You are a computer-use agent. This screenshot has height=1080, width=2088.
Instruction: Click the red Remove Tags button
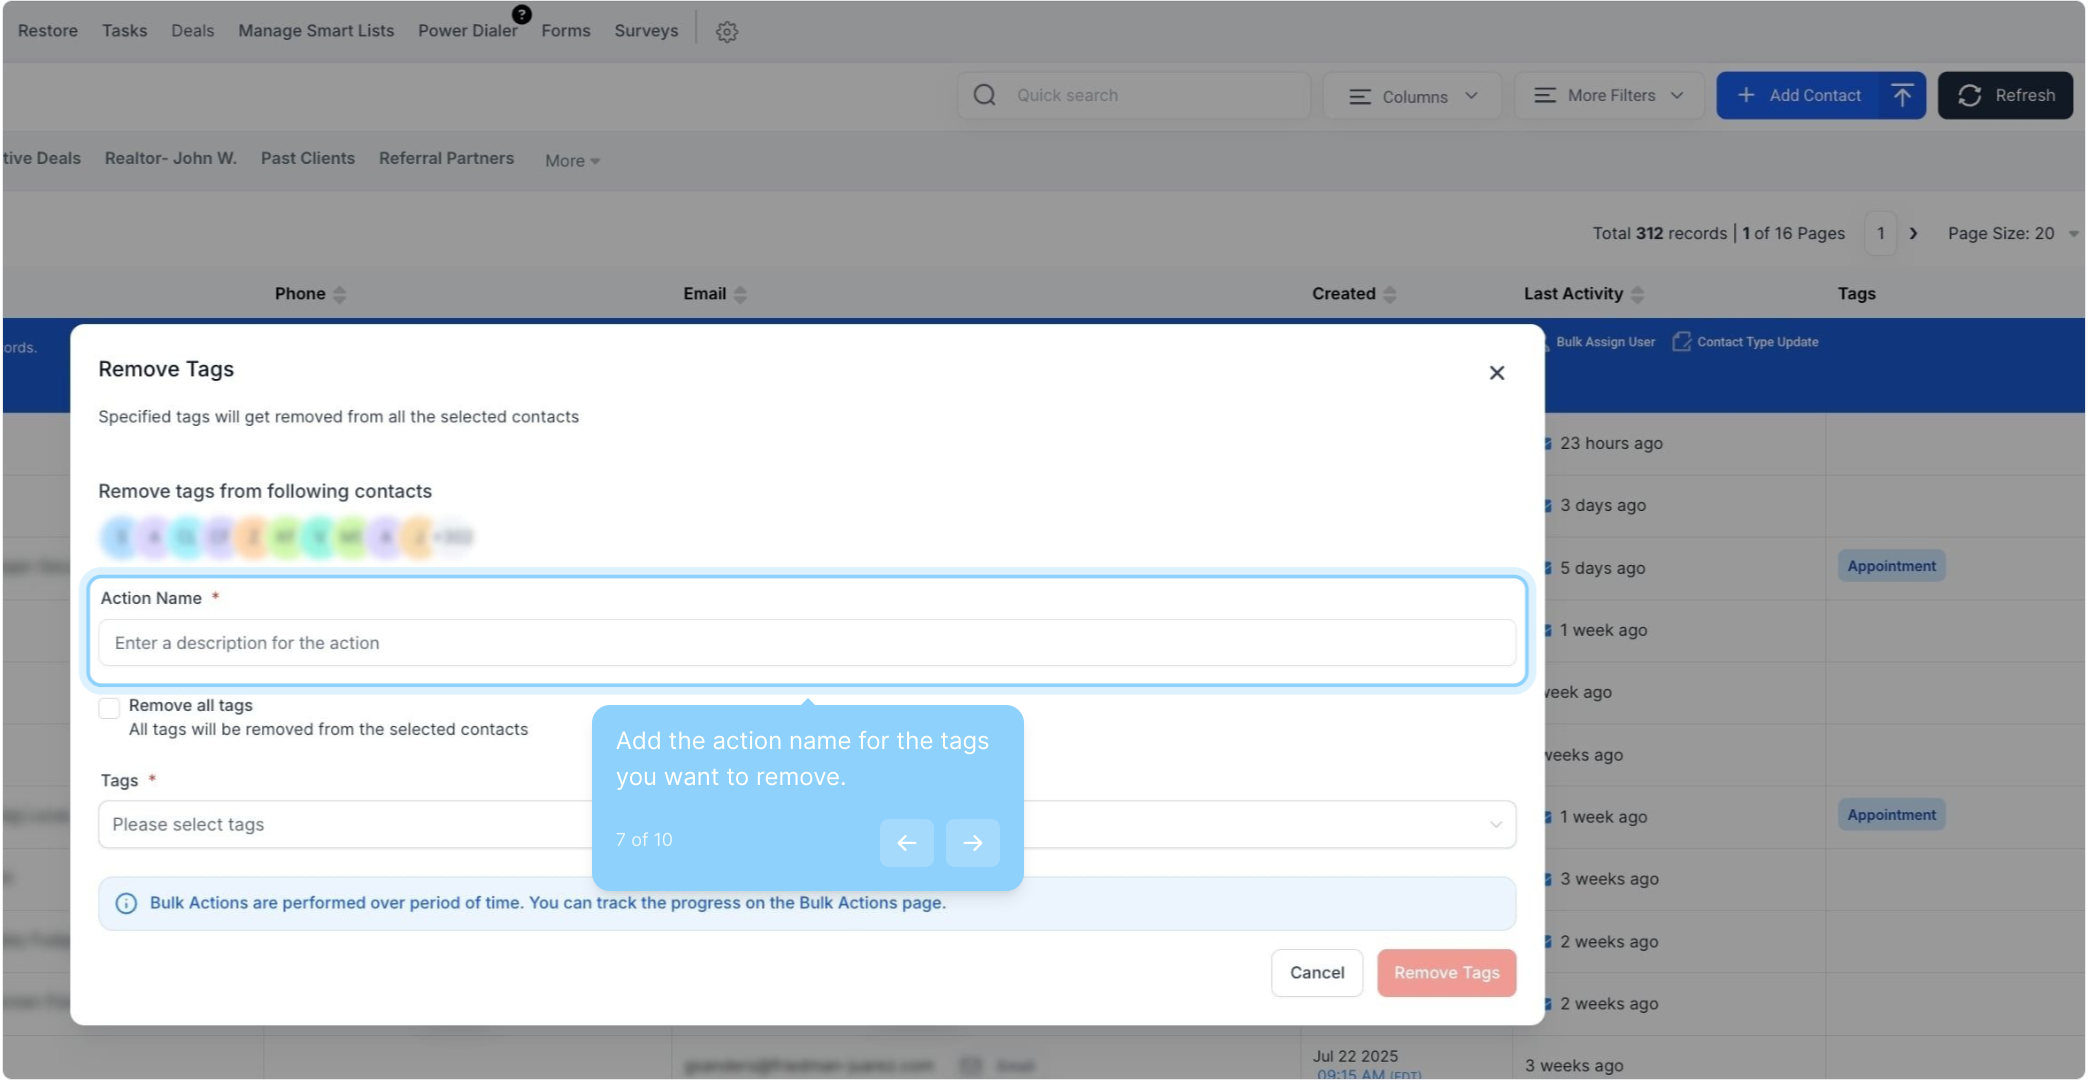pos(1446,973)
